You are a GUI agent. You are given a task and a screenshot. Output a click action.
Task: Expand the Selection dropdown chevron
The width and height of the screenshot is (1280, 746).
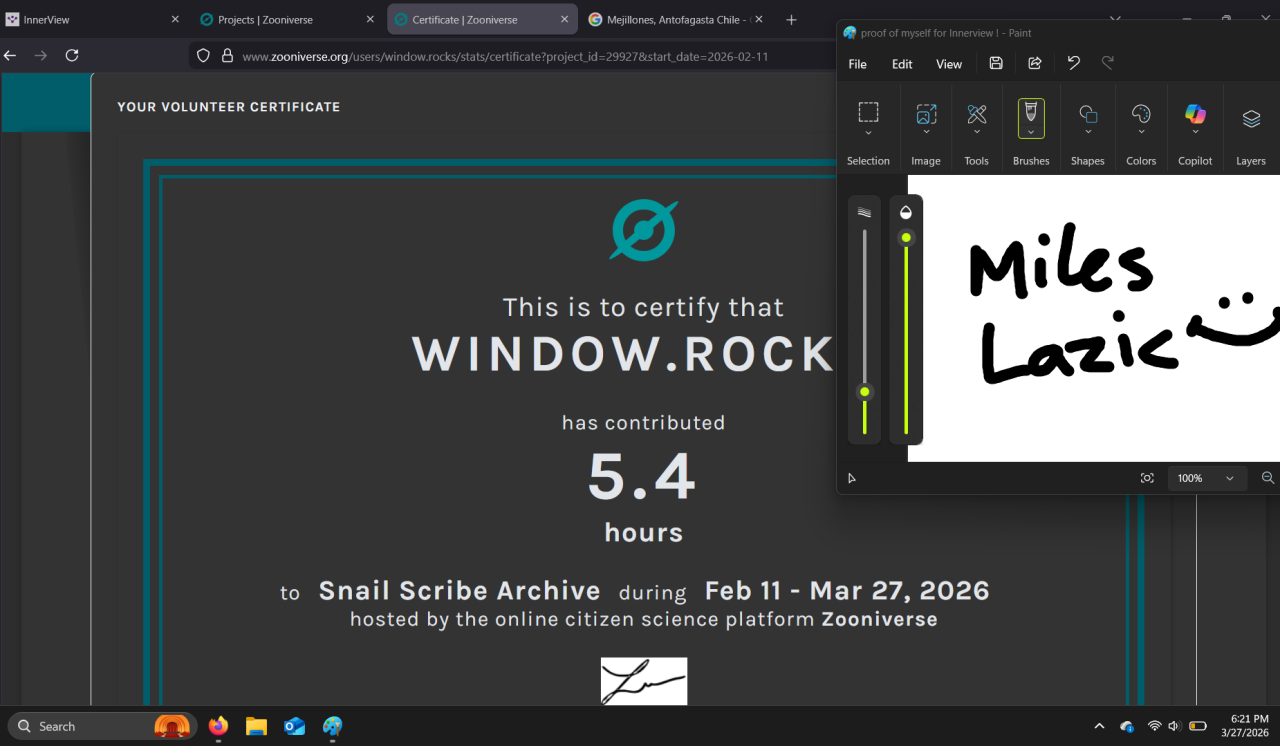click(x=868, y=133)
